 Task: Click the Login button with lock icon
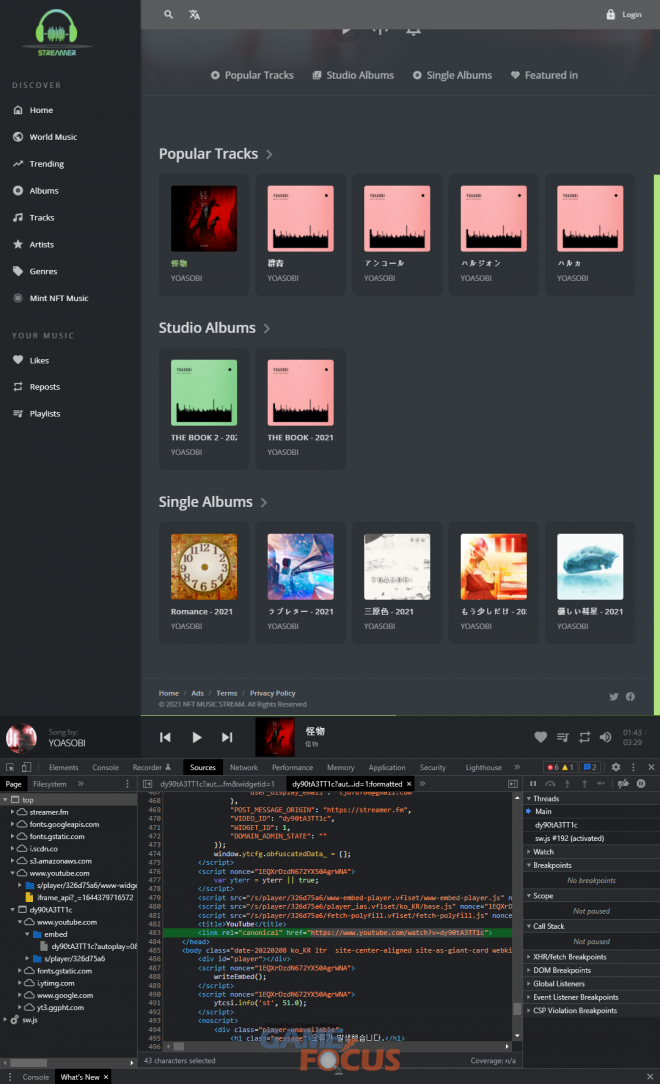(624, 15)
